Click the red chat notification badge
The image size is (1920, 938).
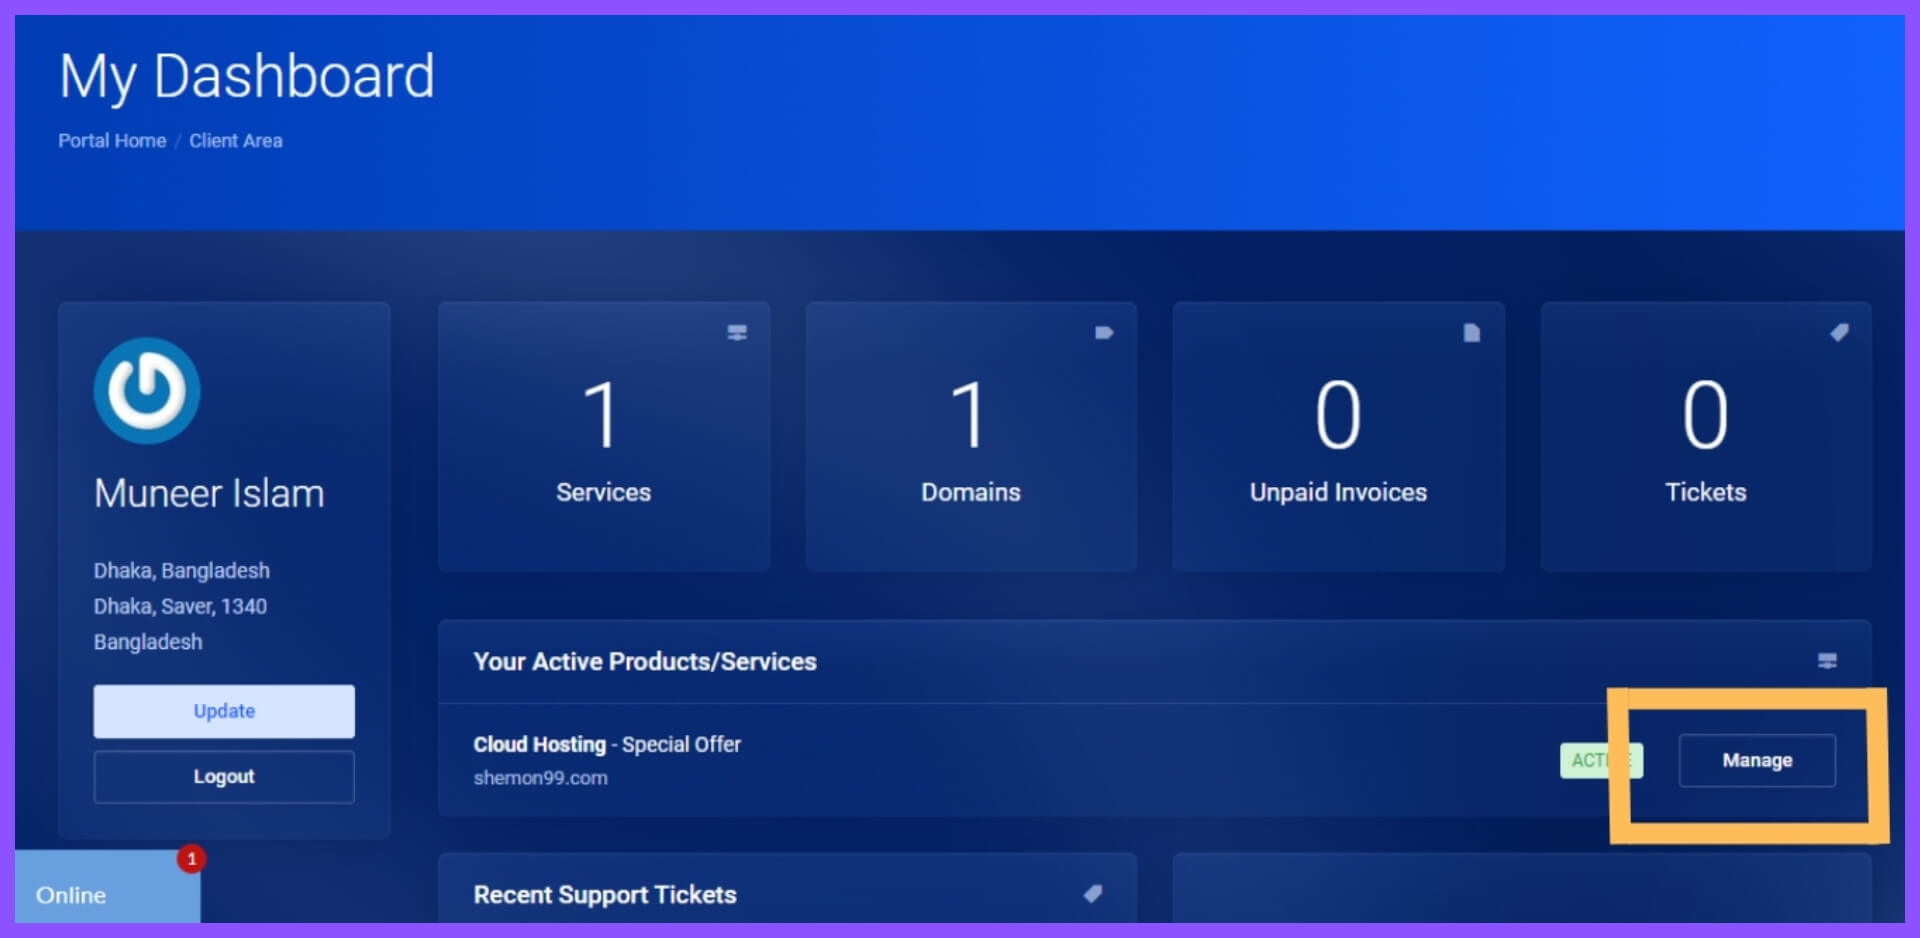pyautogui.click(x=191, y=859)
